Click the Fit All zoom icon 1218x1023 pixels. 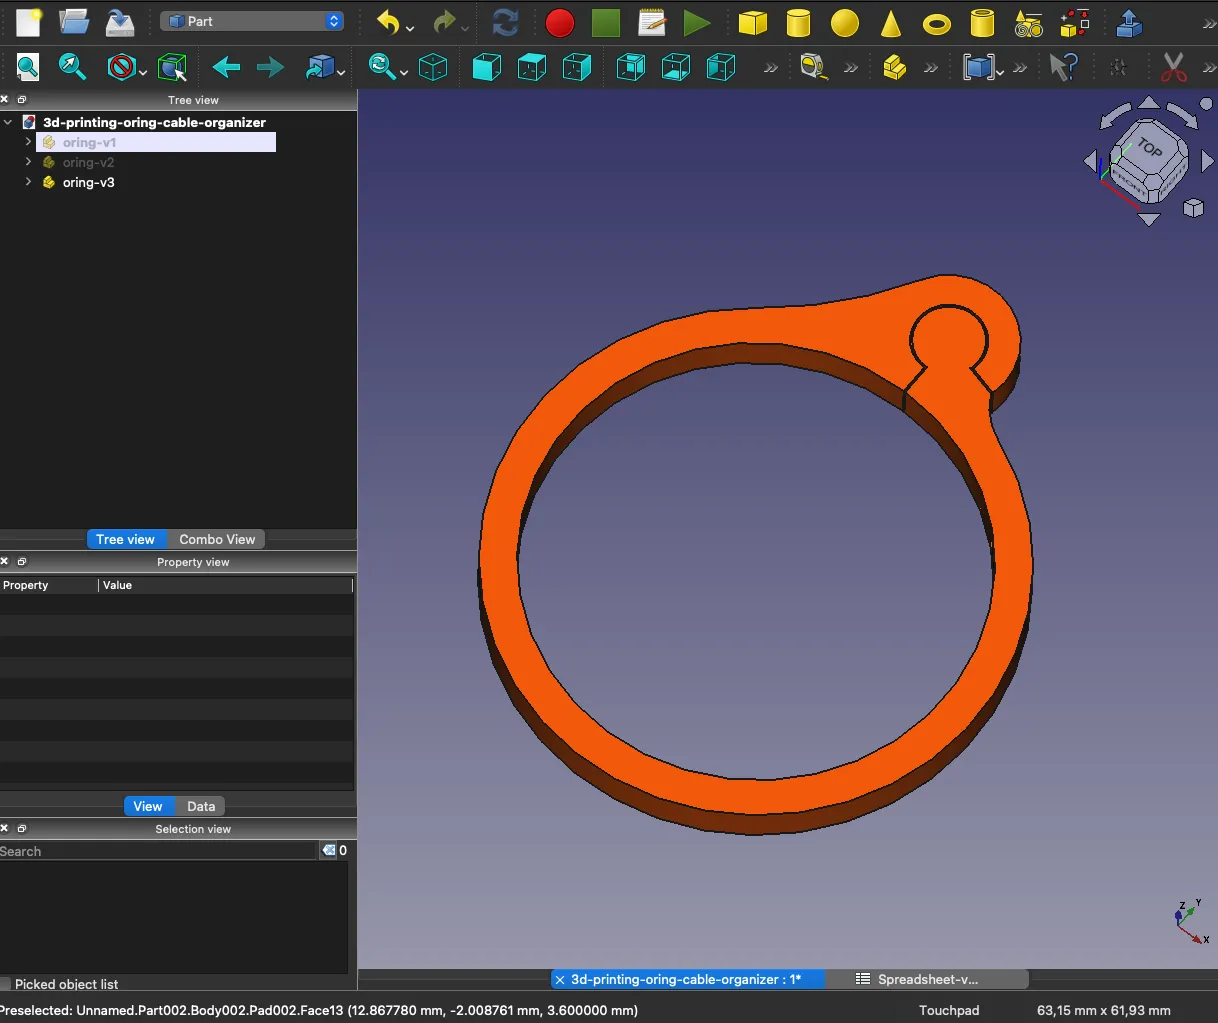click(28, 67)
